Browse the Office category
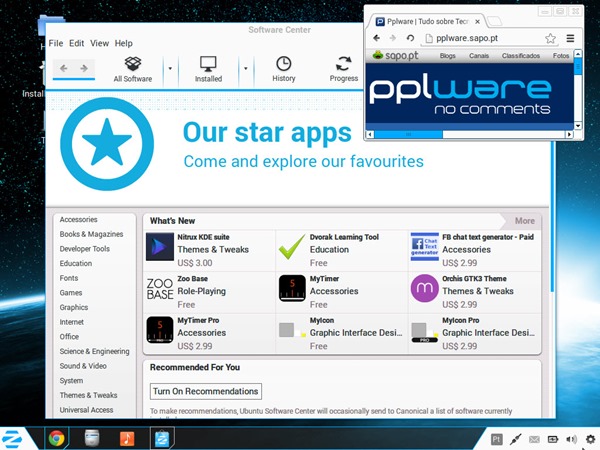600x450 pixels. point(69,337)
